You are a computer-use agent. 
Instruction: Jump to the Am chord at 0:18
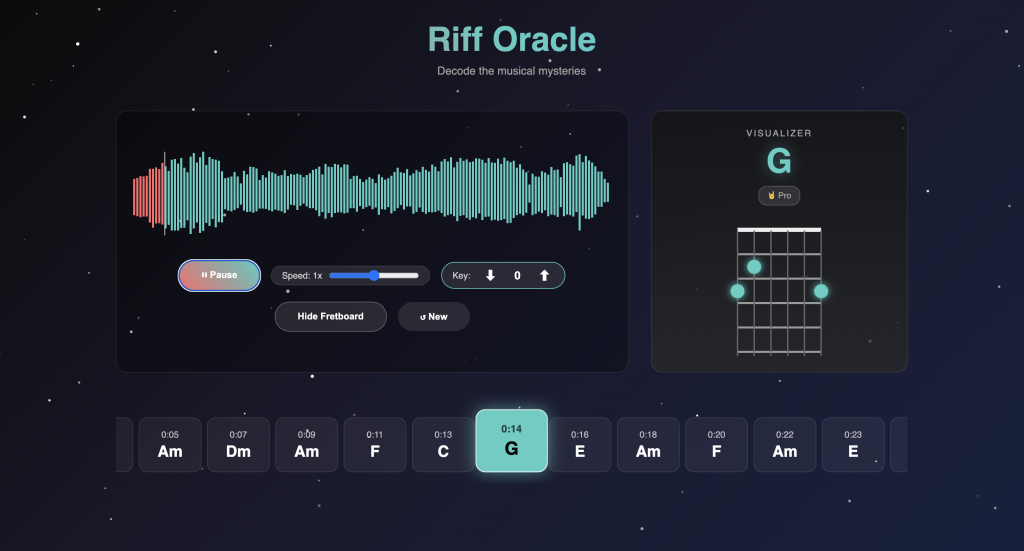point(648,444)
